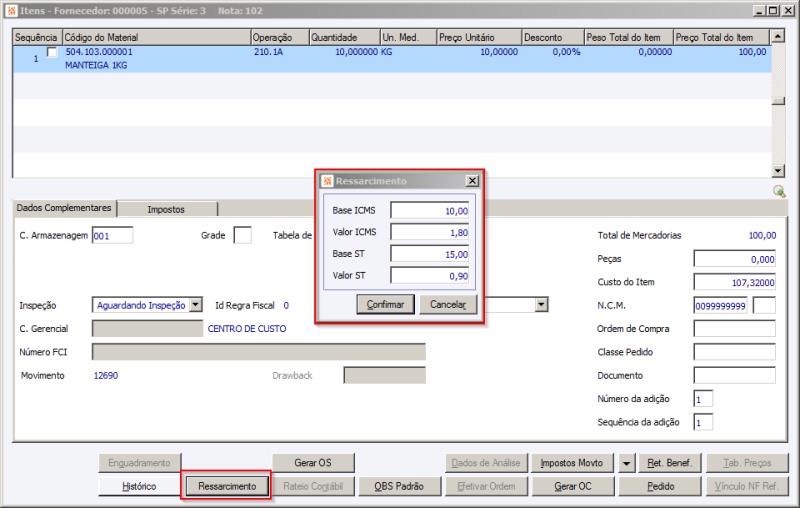Click the Gerar OC button
Screen dimensions: 800x508
click(573, 486)
